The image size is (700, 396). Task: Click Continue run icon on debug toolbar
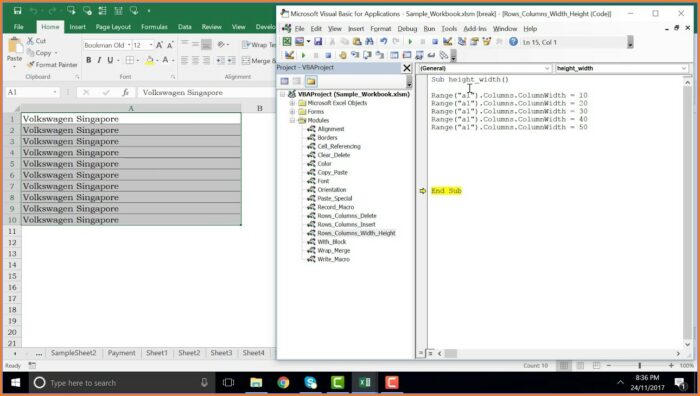tap(304, 55)
